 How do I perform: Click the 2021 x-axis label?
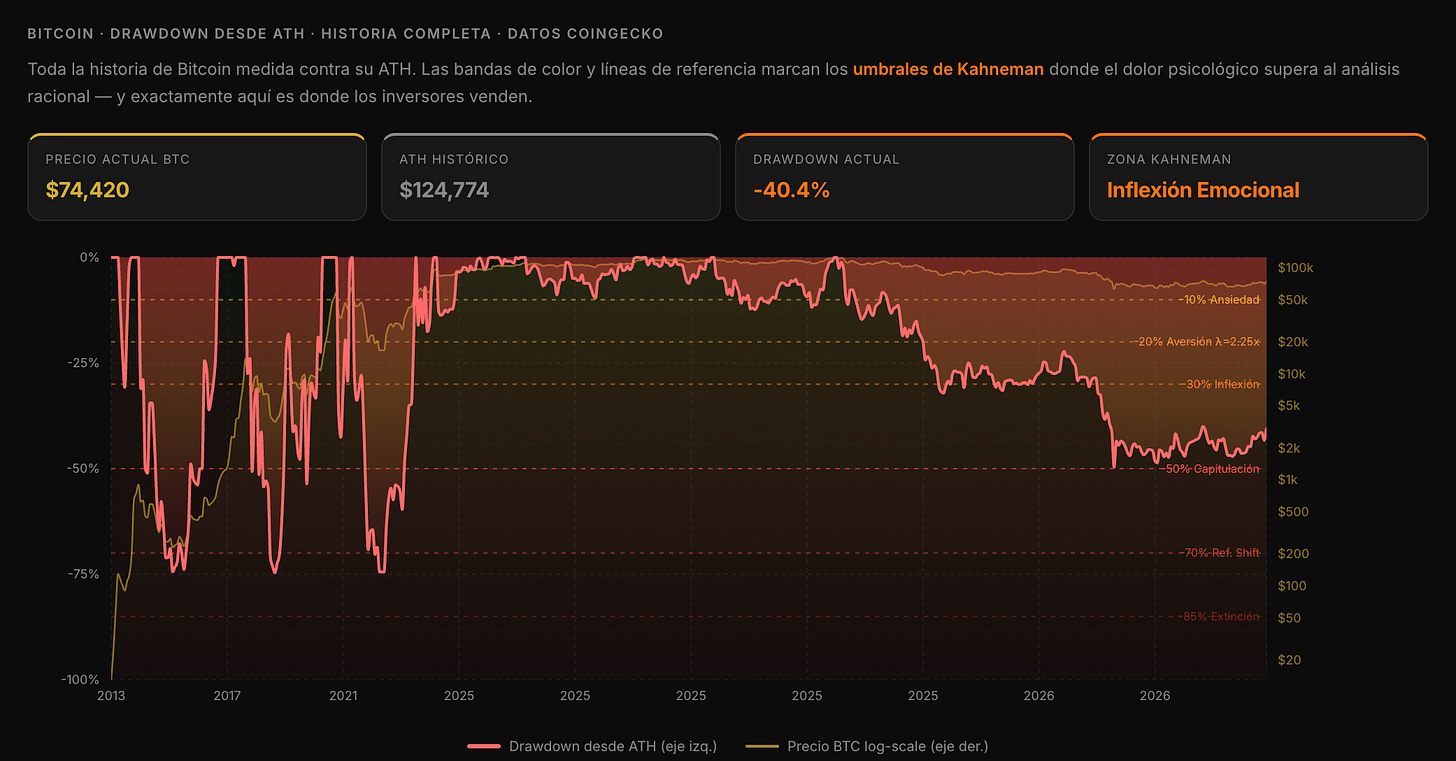point(343,695)
